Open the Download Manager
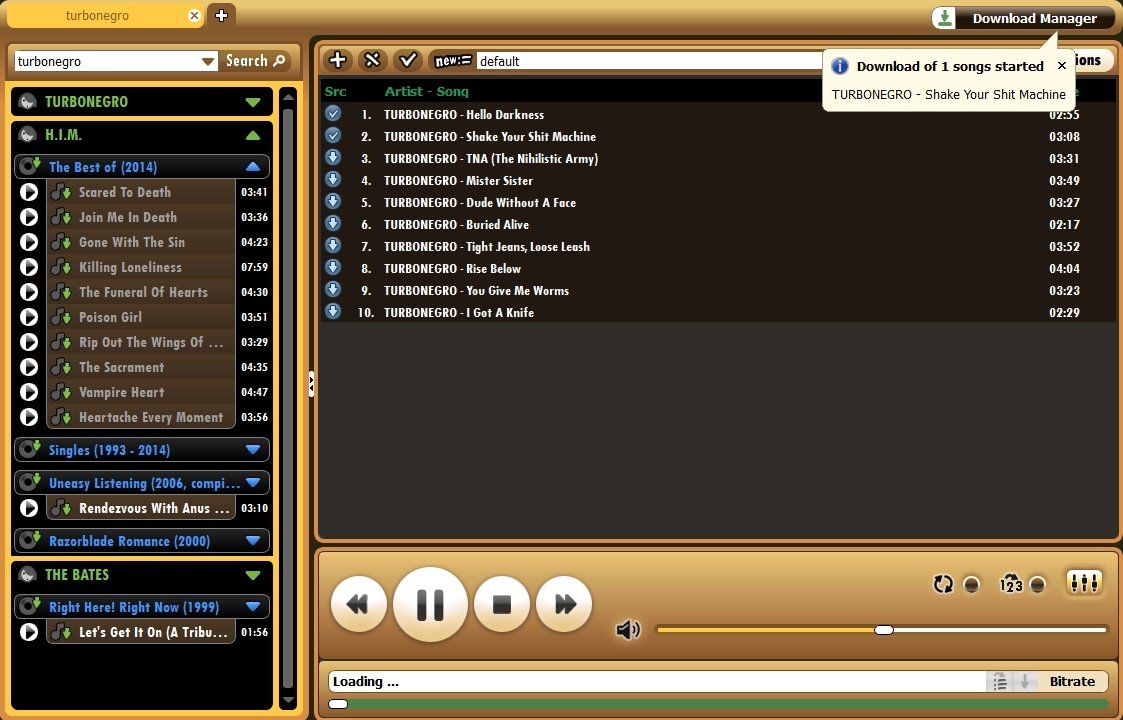The height and width of the screenshot is (720, 1123). pos(1023,19)
